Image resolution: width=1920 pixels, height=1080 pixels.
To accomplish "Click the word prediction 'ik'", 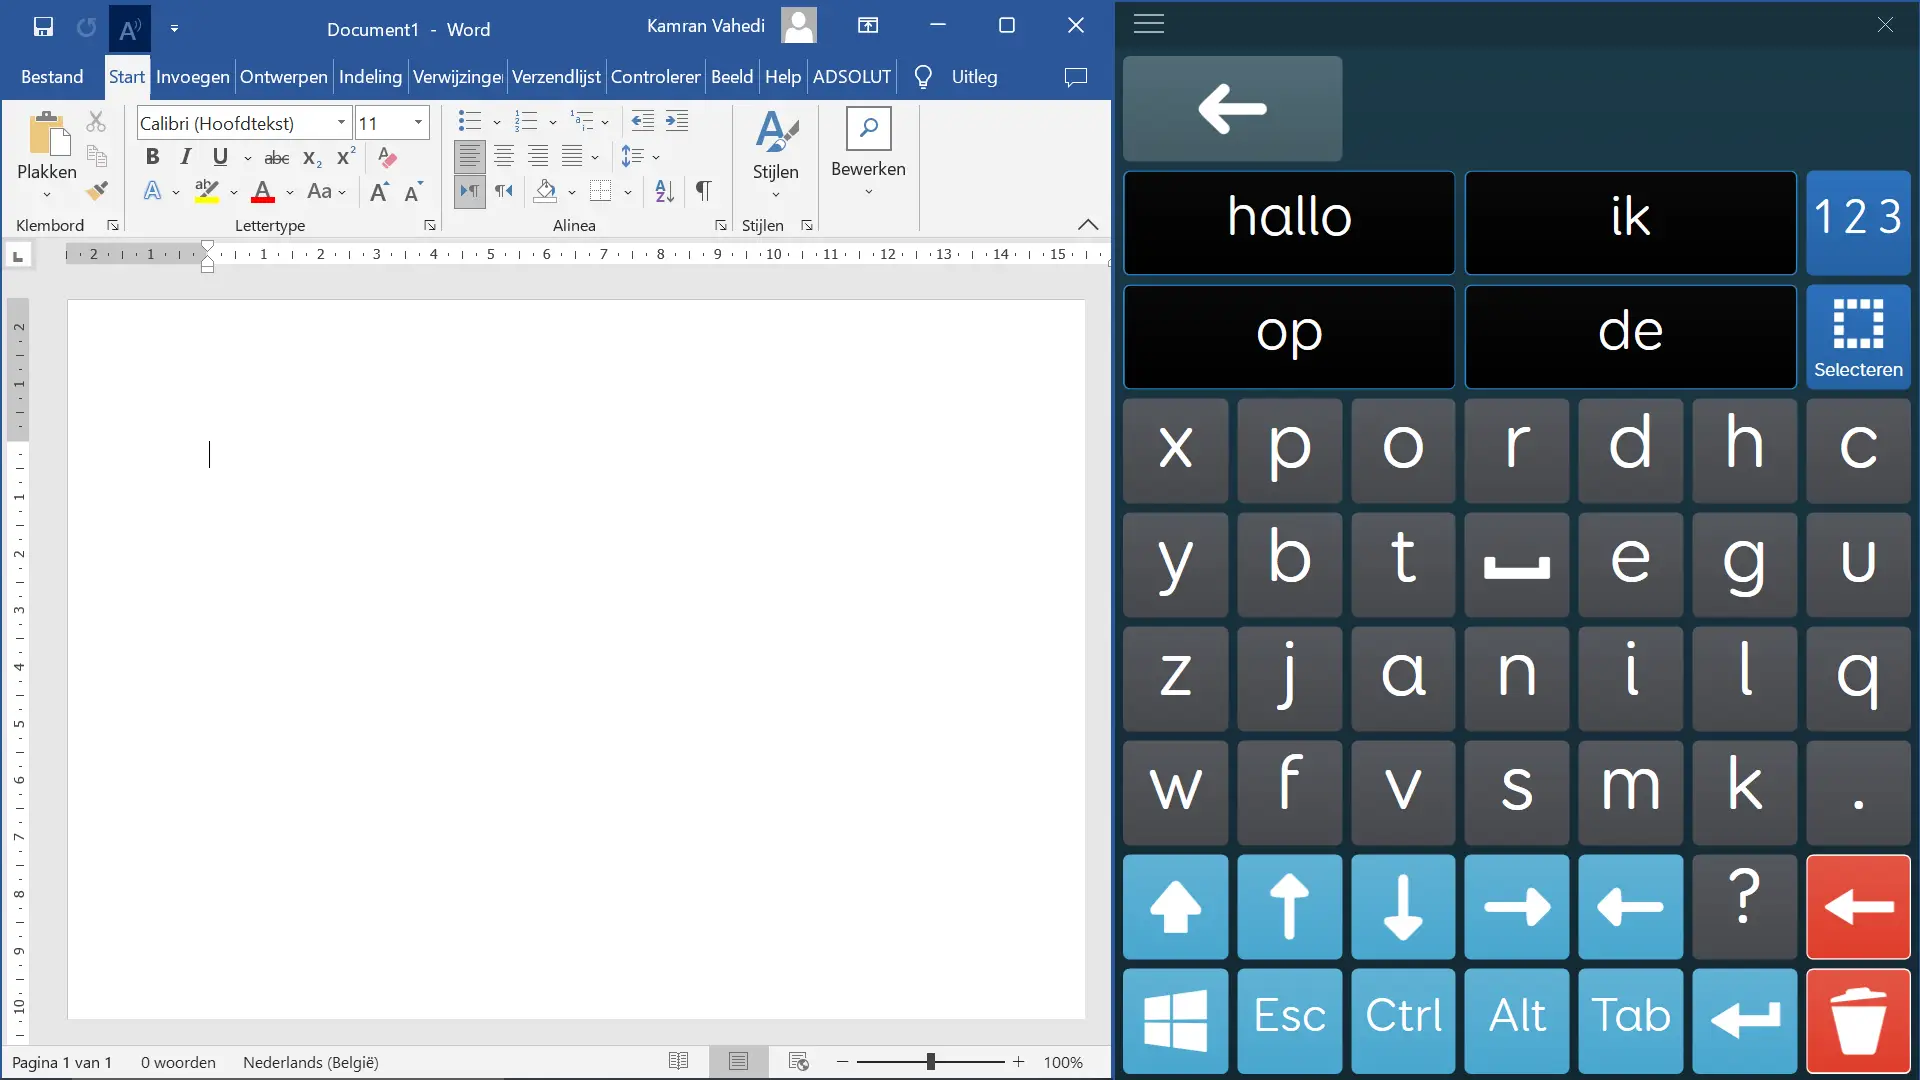I will pyautogui.click(x=1630, y=223).
